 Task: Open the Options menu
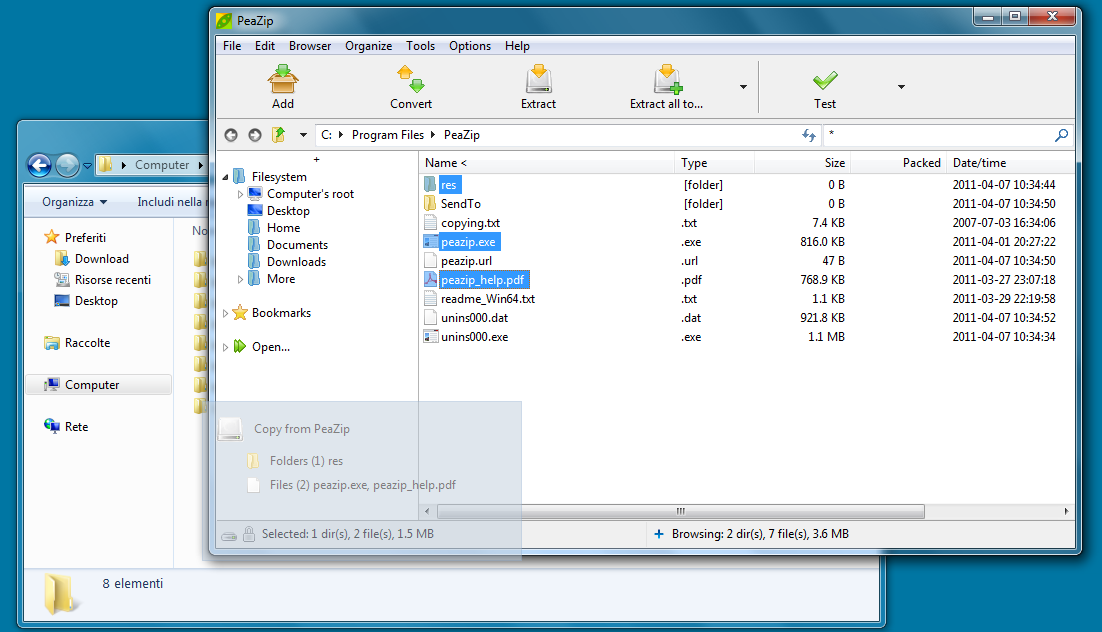(470, 46)
